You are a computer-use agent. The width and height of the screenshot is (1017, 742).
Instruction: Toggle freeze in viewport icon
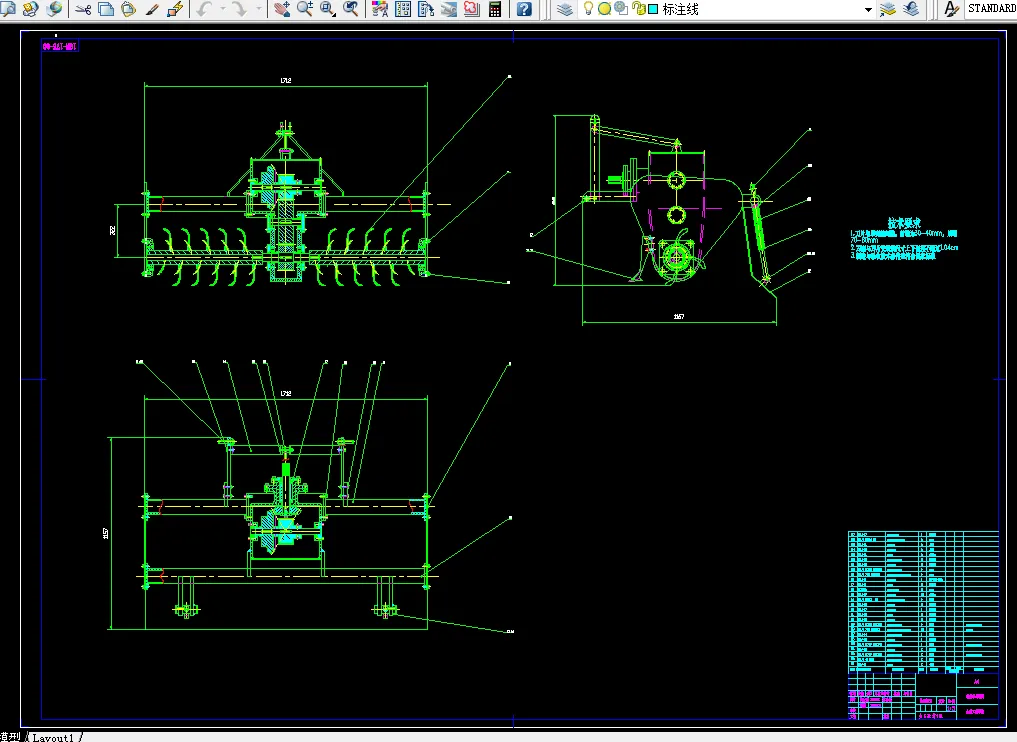(x=621, y=8)
